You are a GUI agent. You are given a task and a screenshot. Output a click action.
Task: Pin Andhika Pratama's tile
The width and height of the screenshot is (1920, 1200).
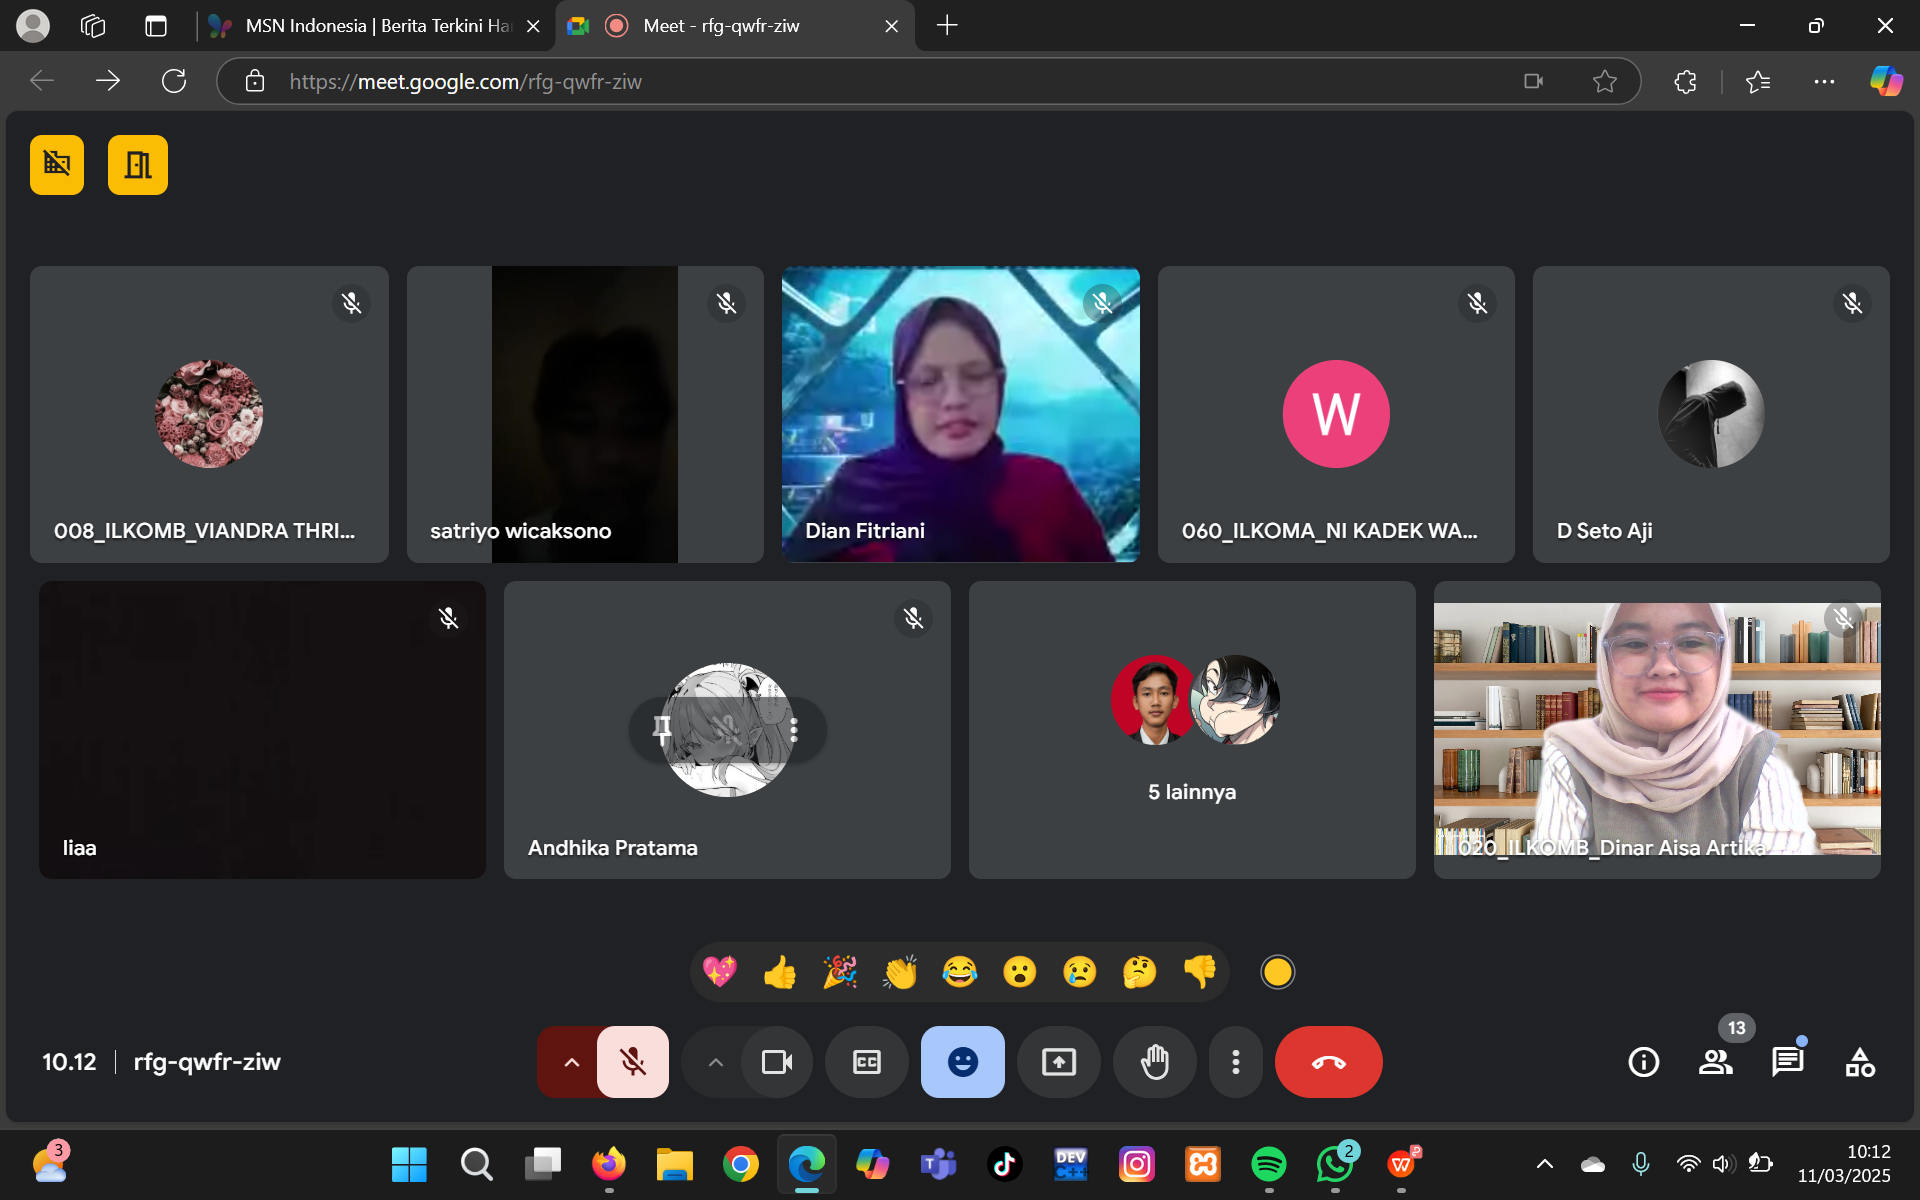(x=662, y=729)
